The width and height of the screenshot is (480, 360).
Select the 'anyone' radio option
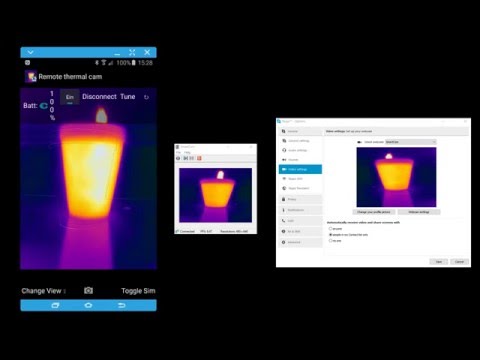(x=330, y=229)
